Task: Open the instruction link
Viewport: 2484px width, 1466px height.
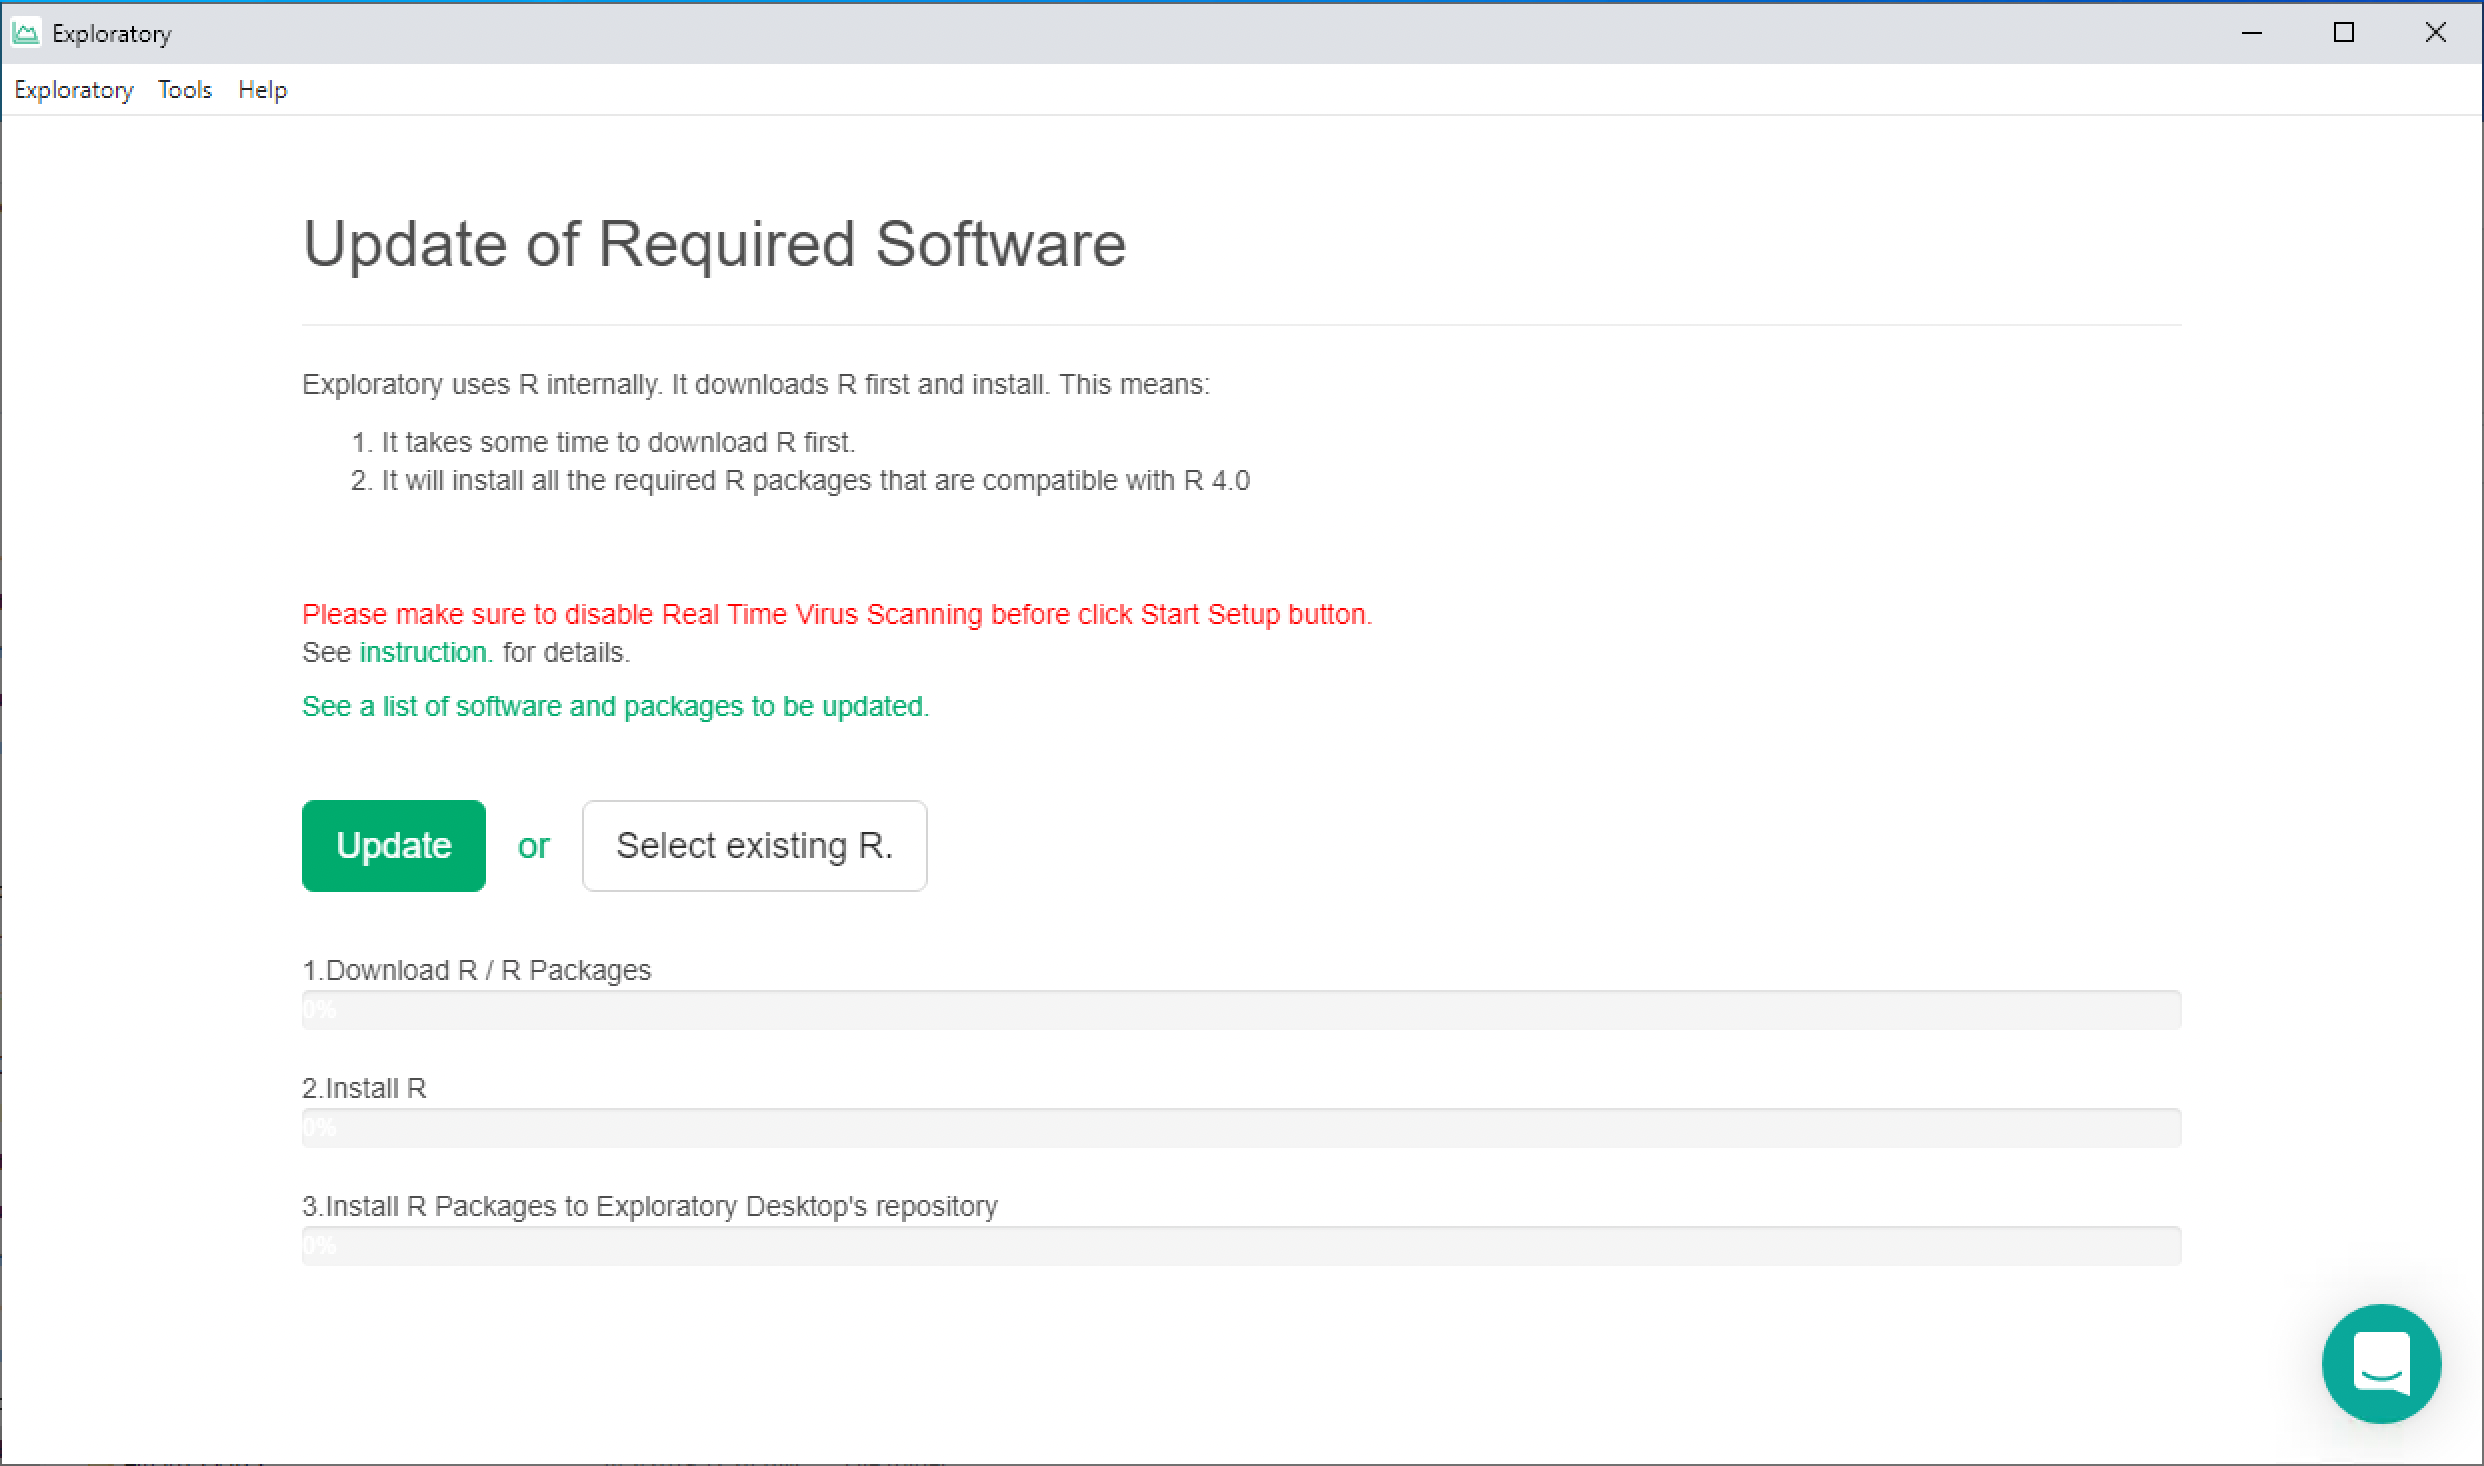Action: coord(426,652)
